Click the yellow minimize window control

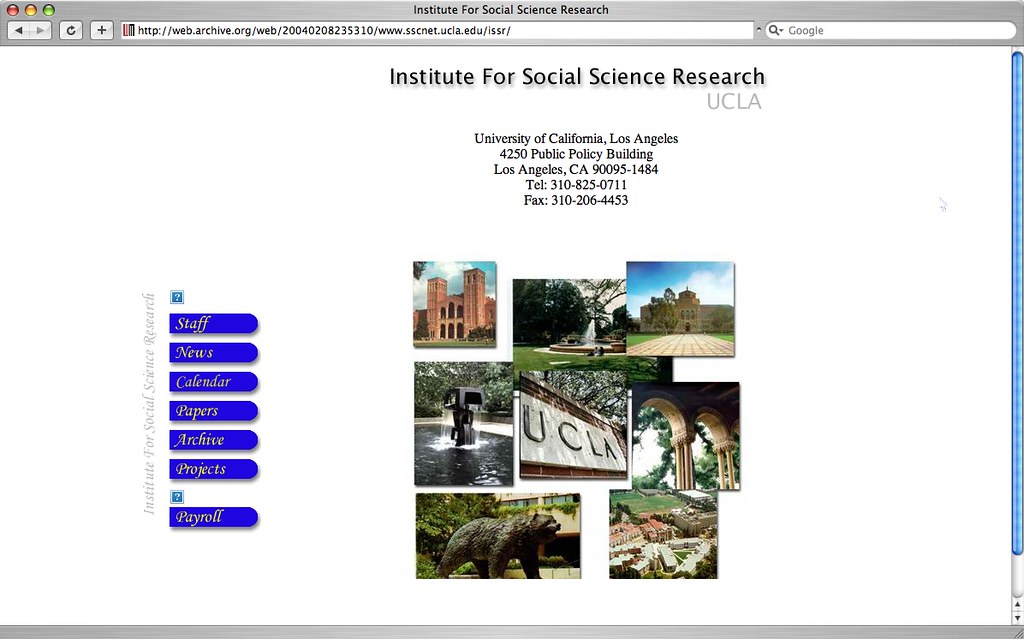pos(31,10)
